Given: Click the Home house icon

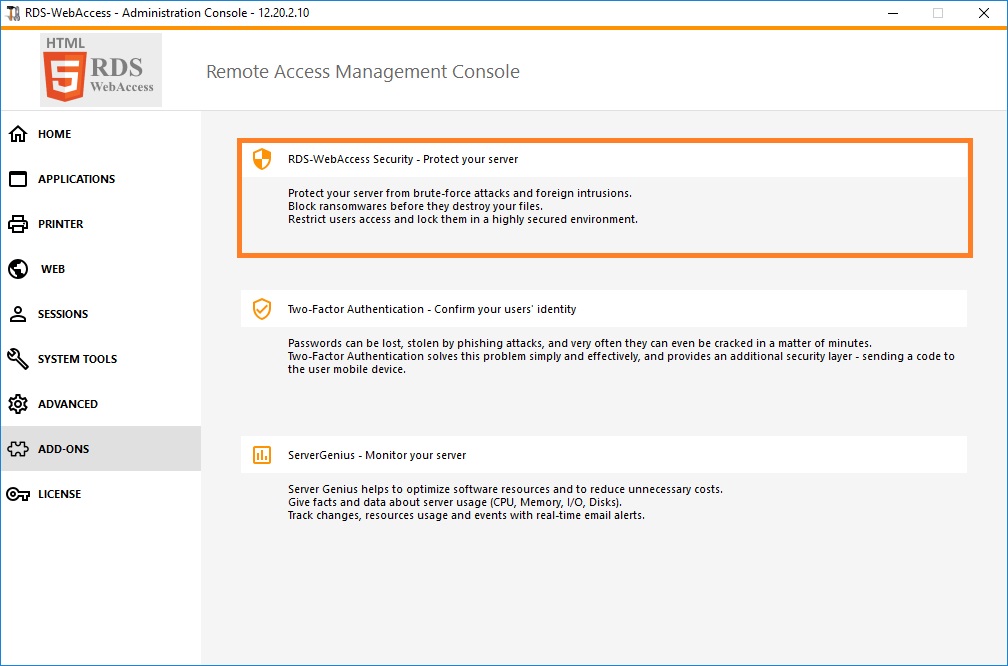Looking at the screenshot, I should 18,134.
